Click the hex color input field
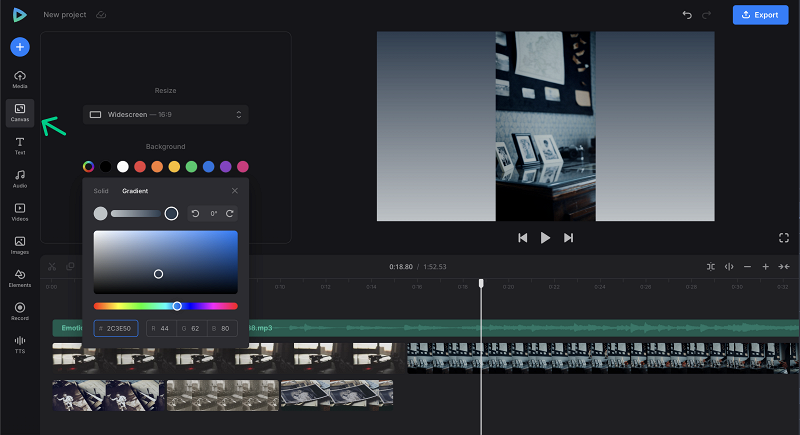 (x=116, y=328)
